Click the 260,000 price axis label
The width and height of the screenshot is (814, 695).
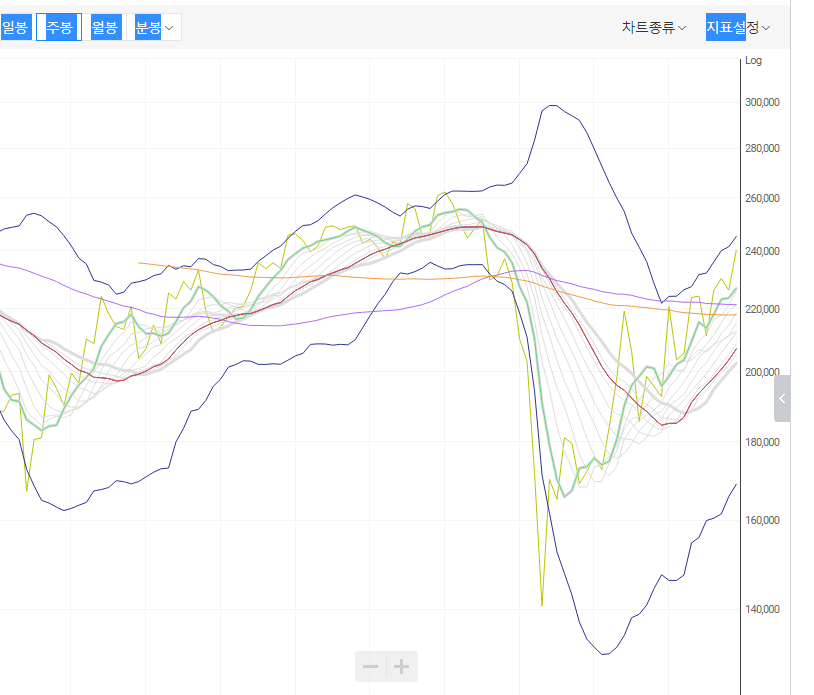762,198
